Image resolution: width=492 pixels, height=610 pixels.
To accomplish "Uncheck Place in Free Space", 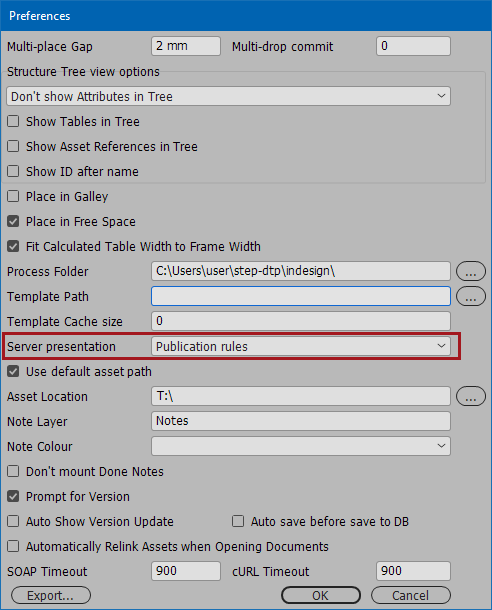I will pos(13,221).
